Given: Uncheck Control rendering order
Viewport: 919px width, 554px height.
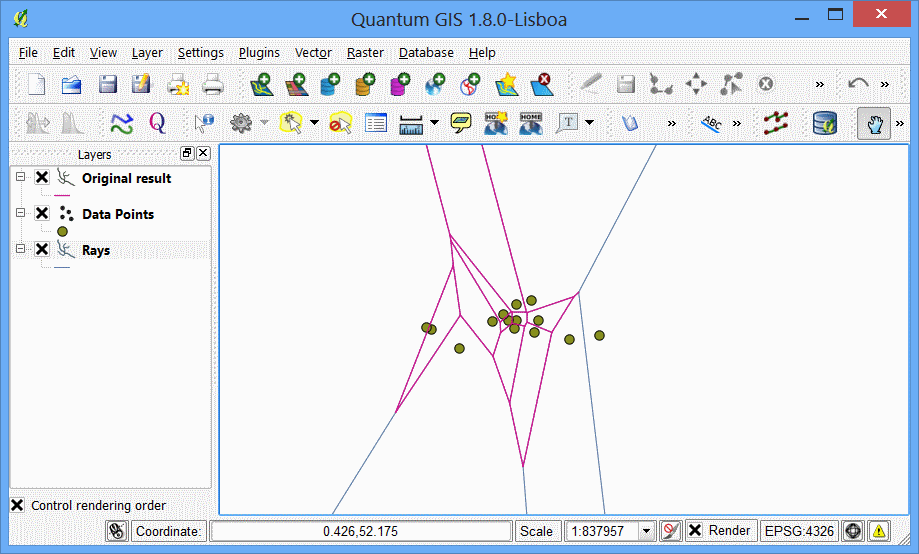Looking at the screenshot, I should 18,505.
